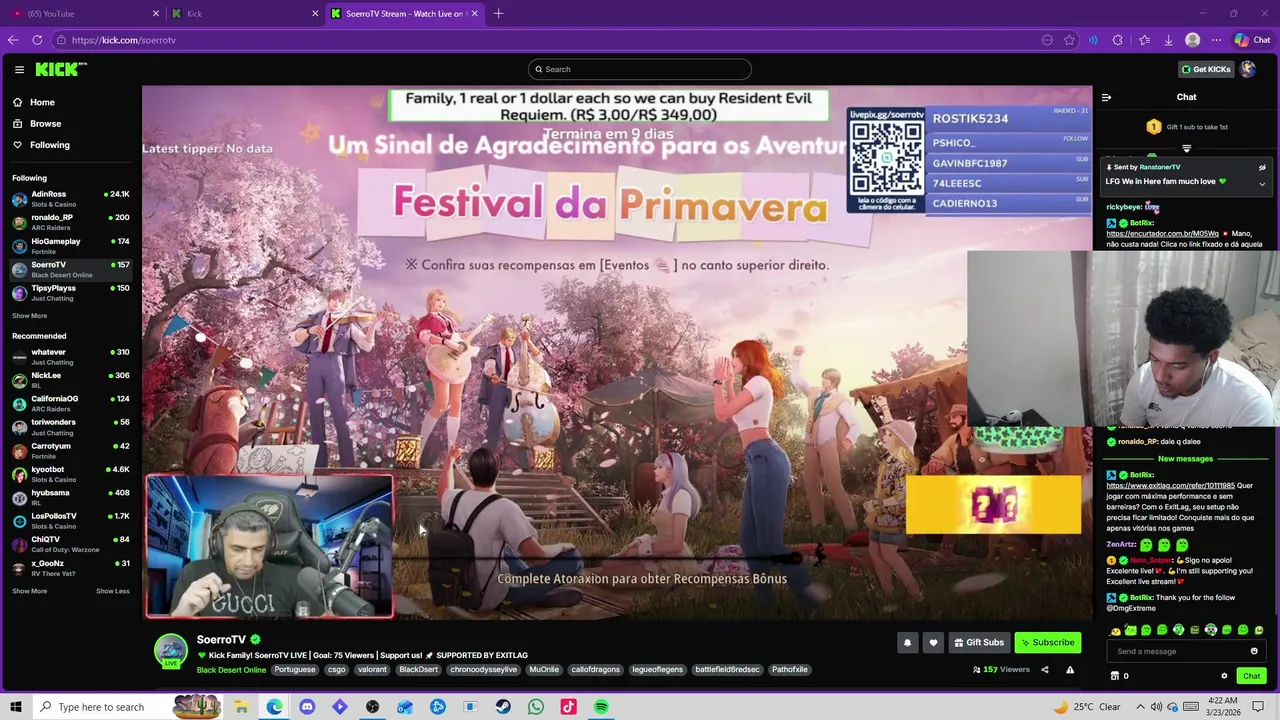
Task: Open chat settings gear icon
Action: pos(1224,676)
